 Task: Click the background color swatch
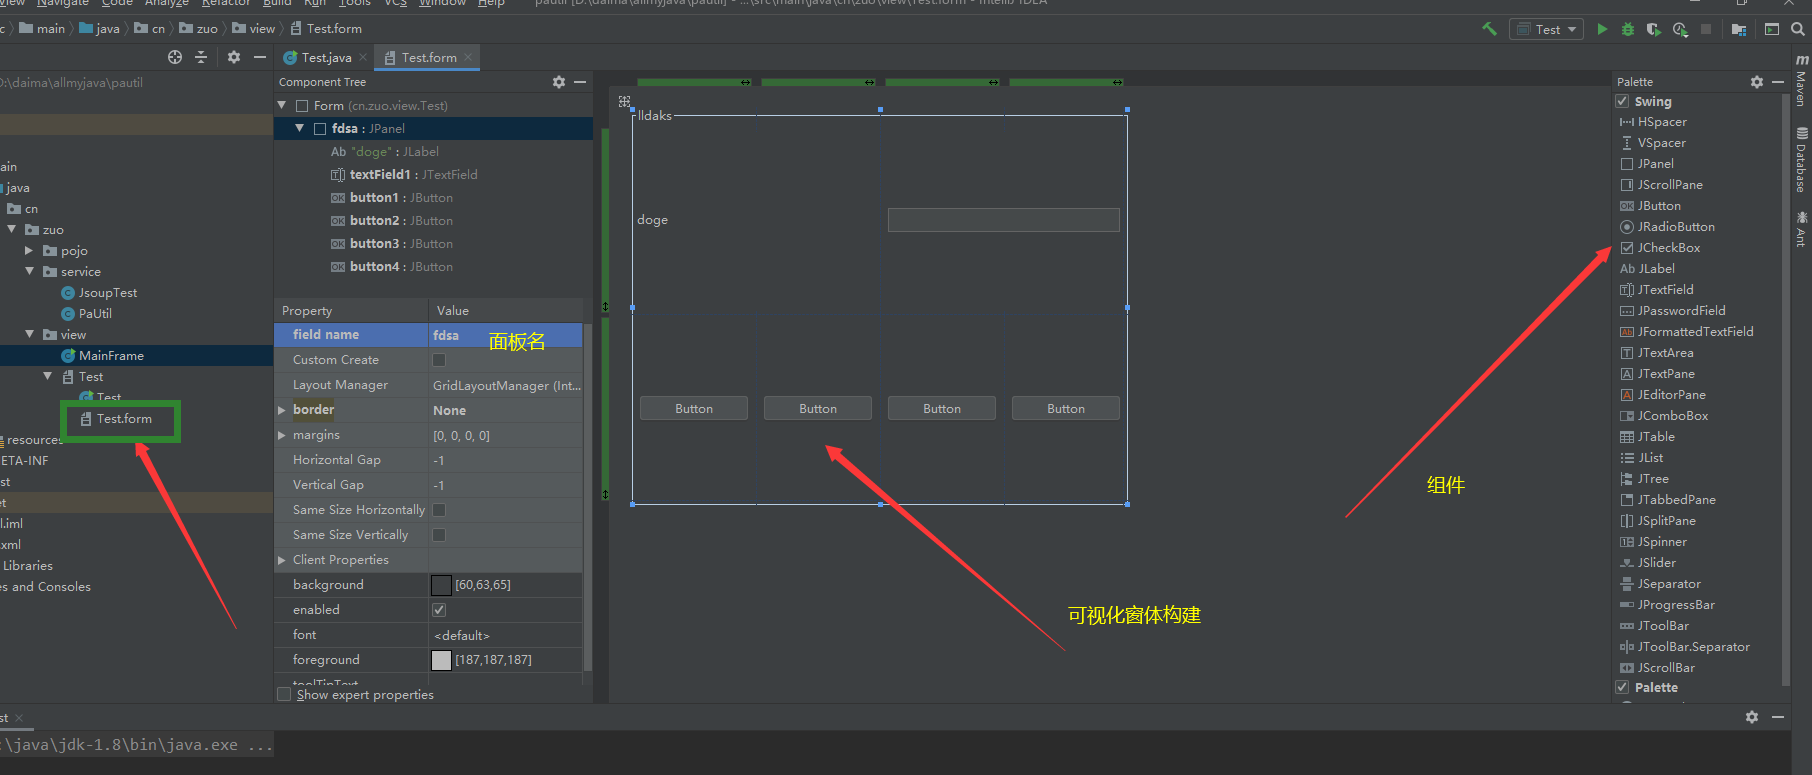pyautogui.click(x=441, y=585)
